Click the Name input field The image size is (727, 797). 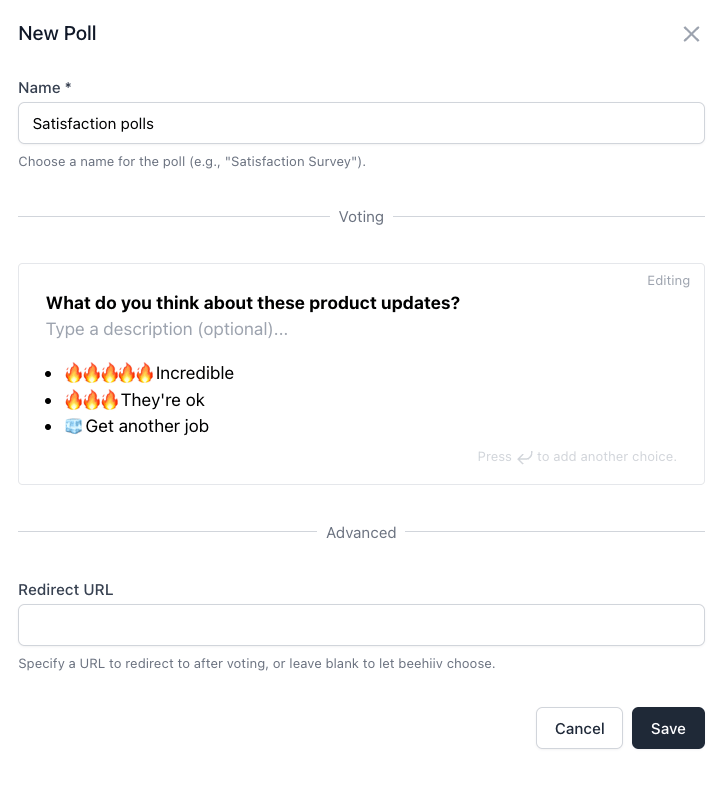361,123
